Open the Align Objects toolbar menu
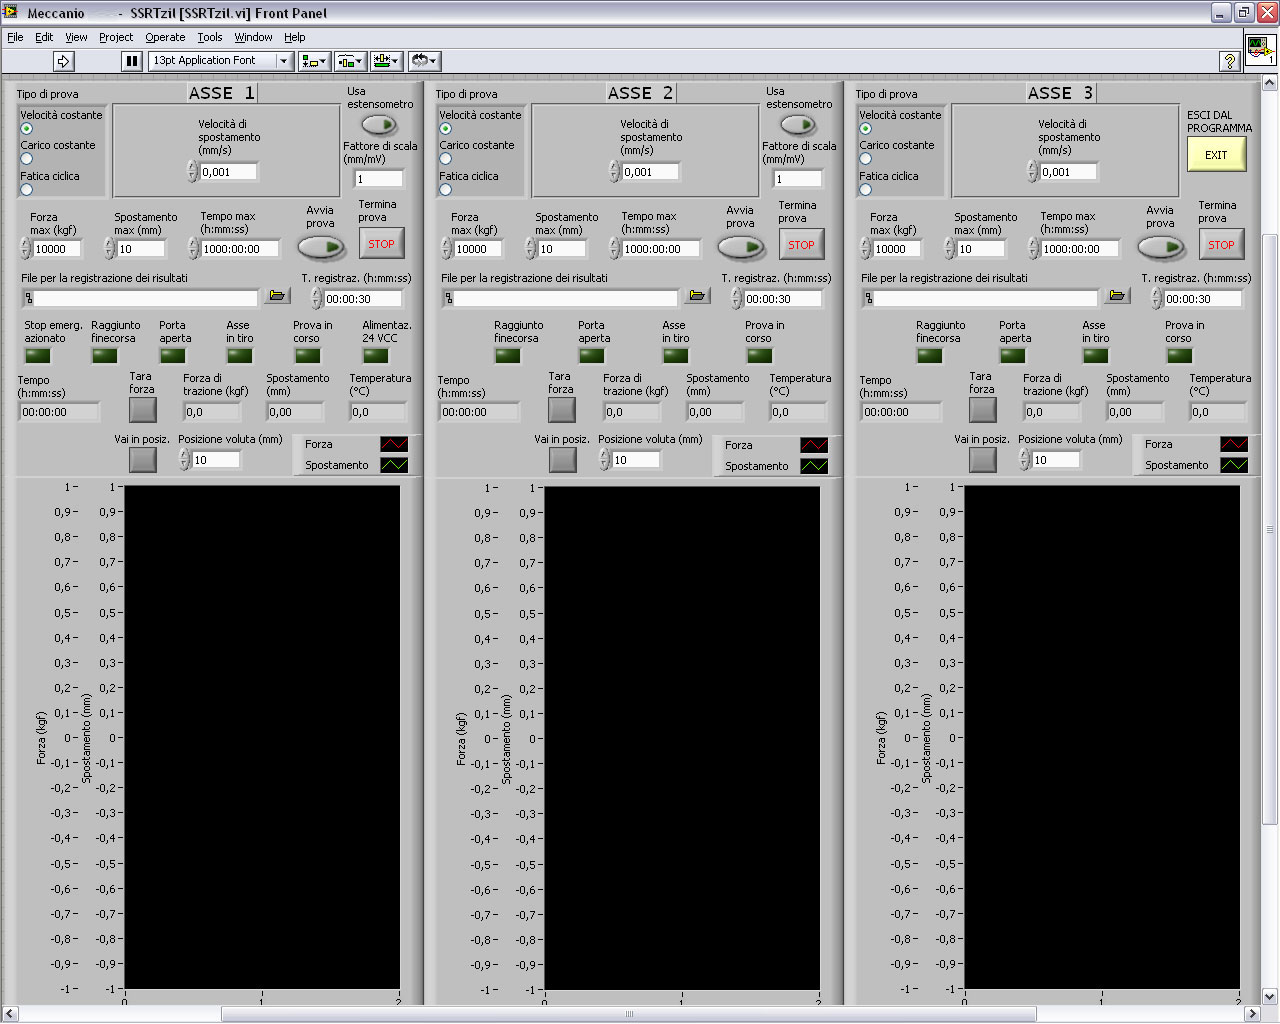 point(314,61)
